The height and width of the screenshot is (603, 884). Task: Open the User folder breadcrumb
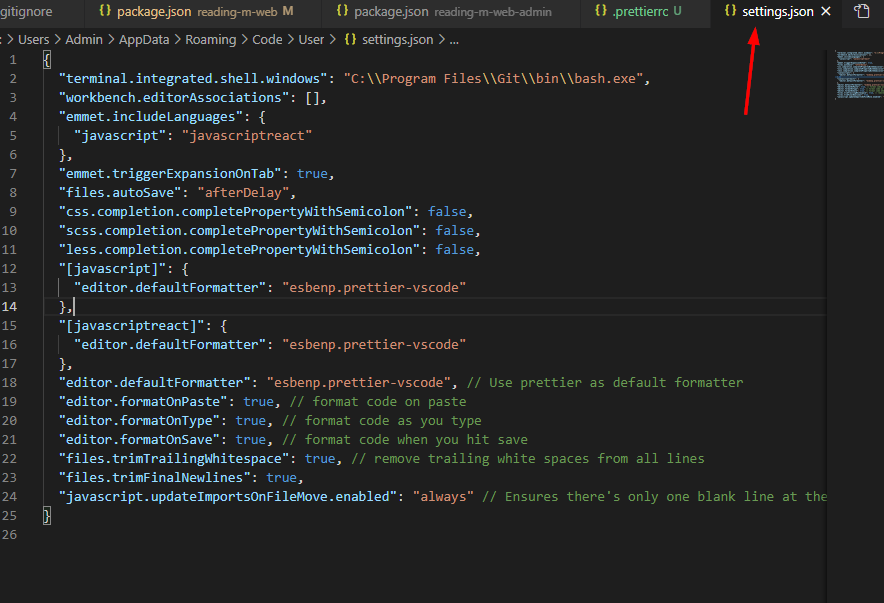click(x=312, y=40)
